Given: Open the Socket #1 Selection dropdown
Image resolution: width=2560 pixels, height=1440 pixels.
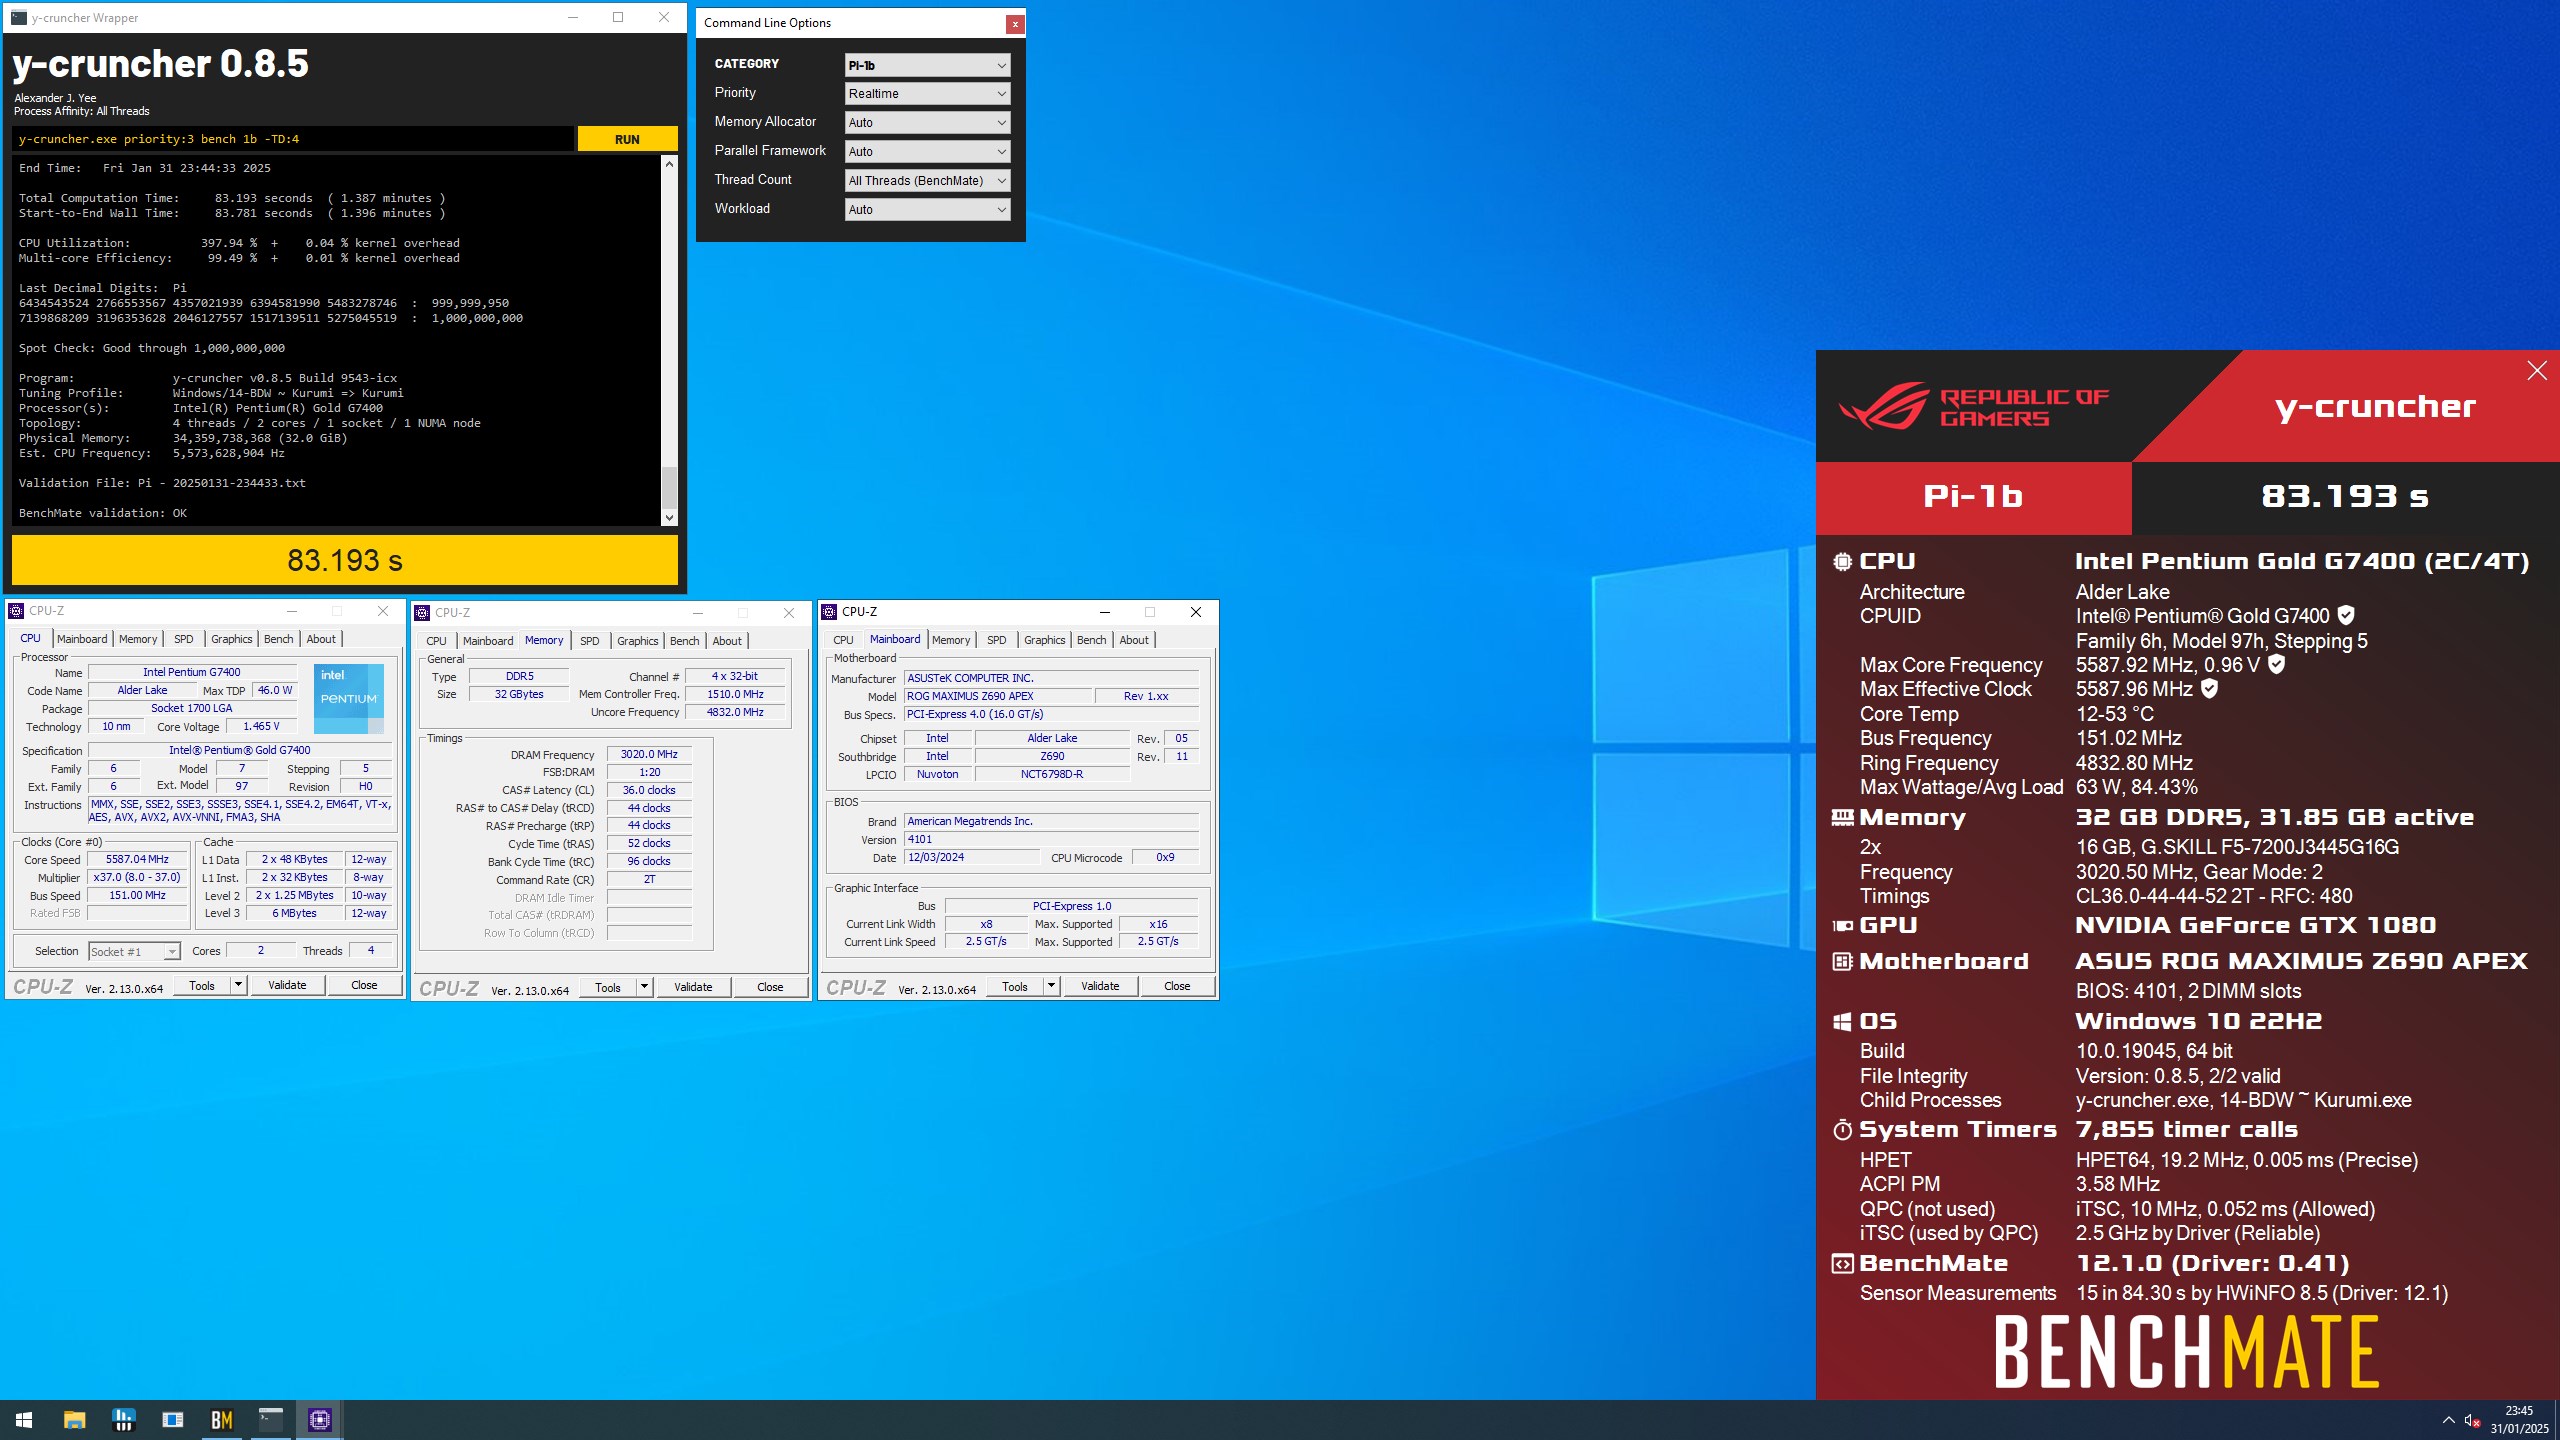Looking at the screenshot, I should coord(134,951).
